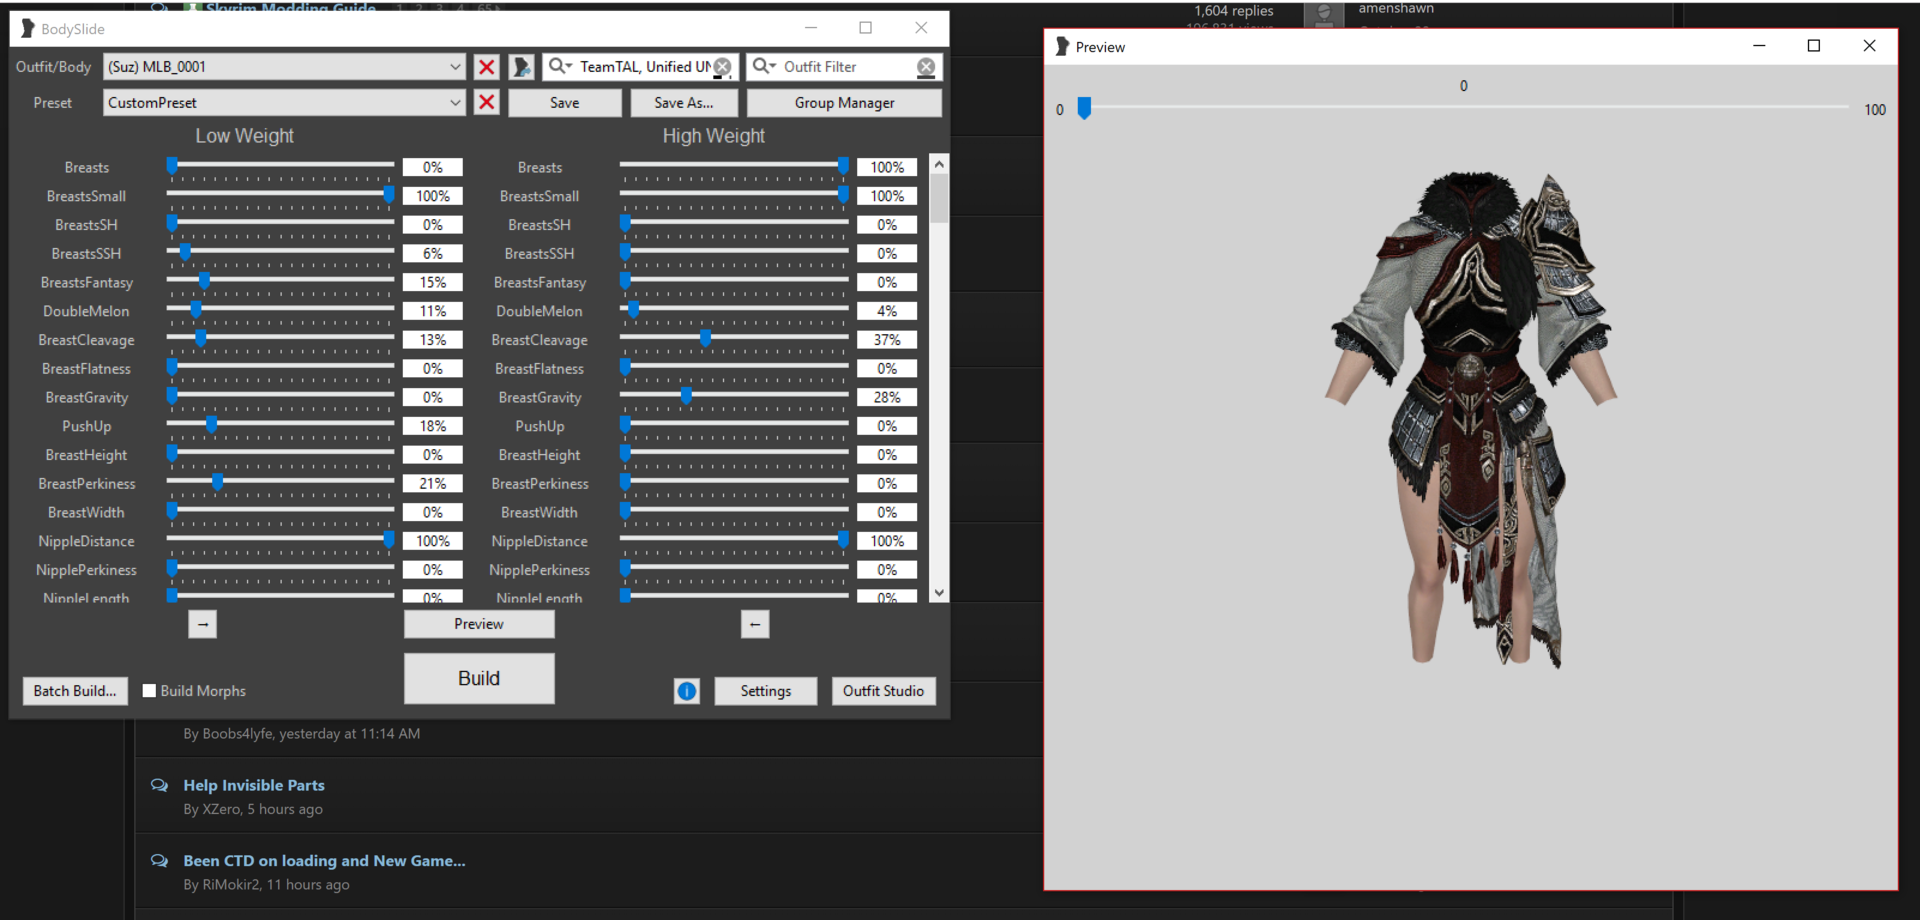Click the High Weight BreastGravity slider handle
The width and height of the screenshot is (1920, 920).
[686, 395]
